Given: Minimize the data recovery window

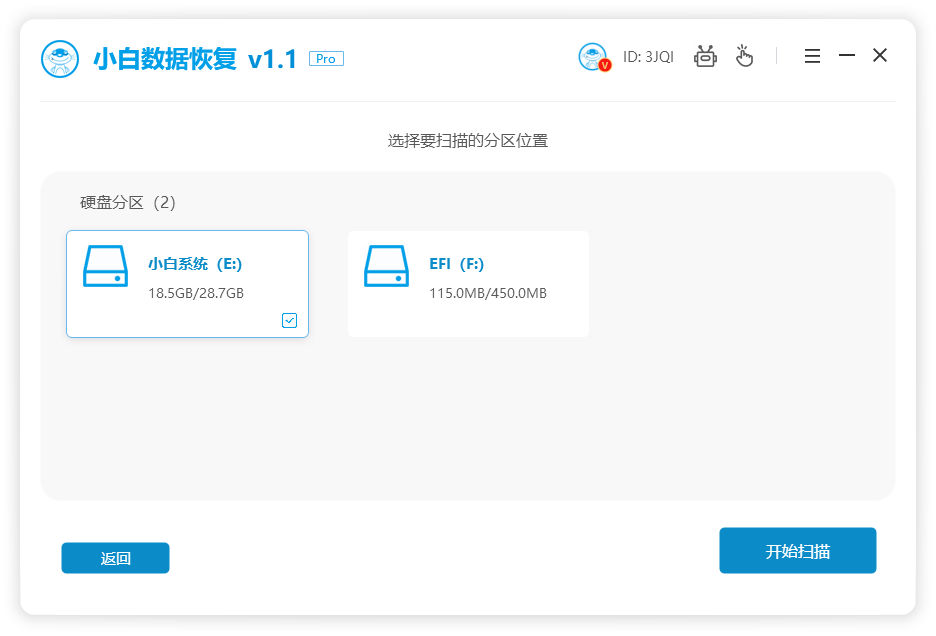Looking at the screenshot, I should 846,56.
